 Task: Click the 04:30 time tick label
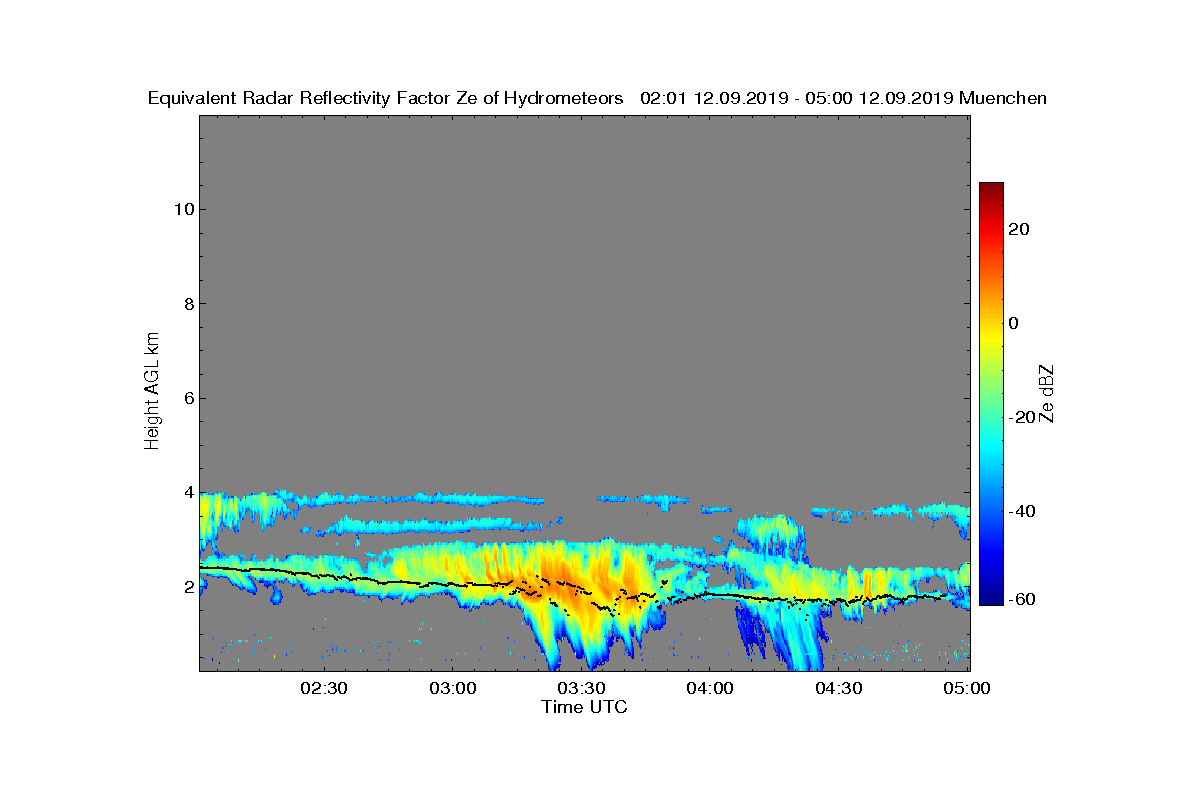click(x=839, y=688)
